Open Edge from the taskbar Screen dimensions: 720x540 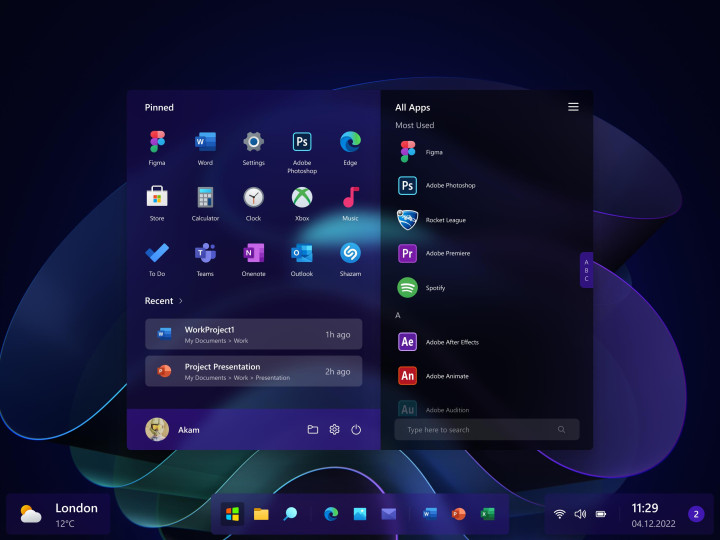[x=331, y=514]
